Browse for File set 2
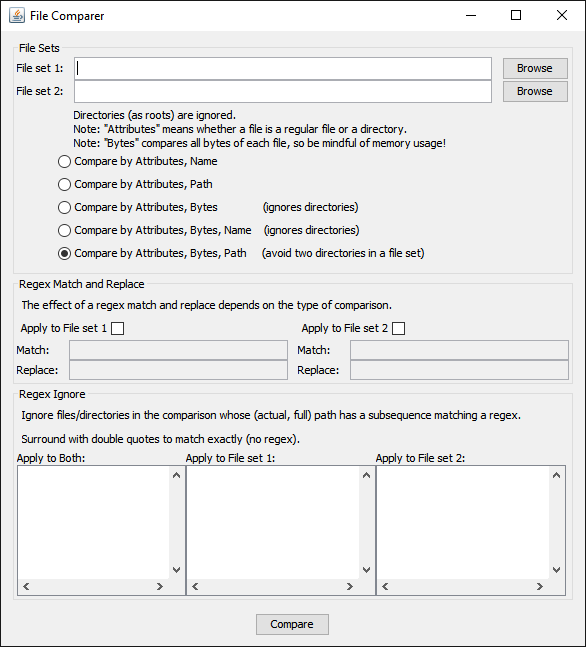 click(x=535, y=91)
